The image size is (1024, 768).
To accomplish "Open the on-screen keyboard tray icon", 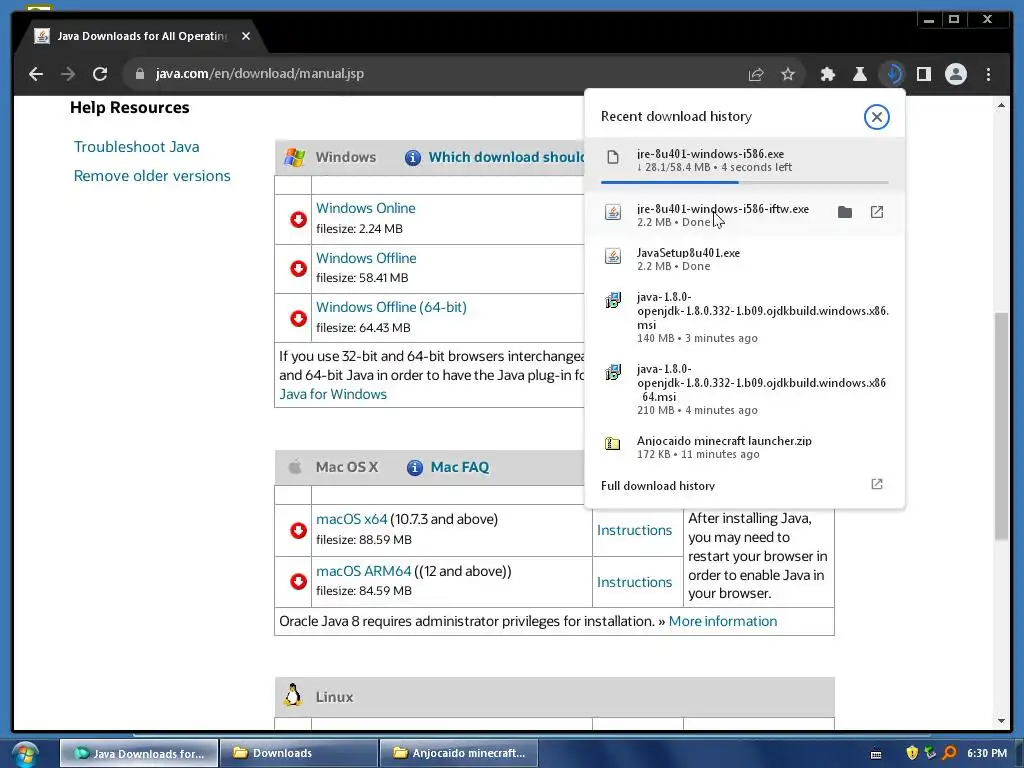I will tap(876, 754).
